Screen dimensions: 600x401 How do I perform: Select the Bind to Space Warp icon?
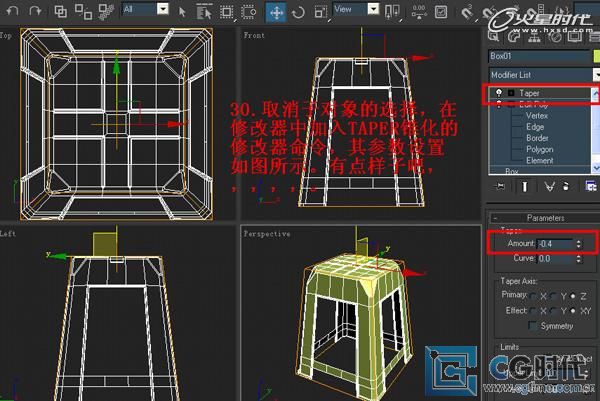tap(106, 11)
